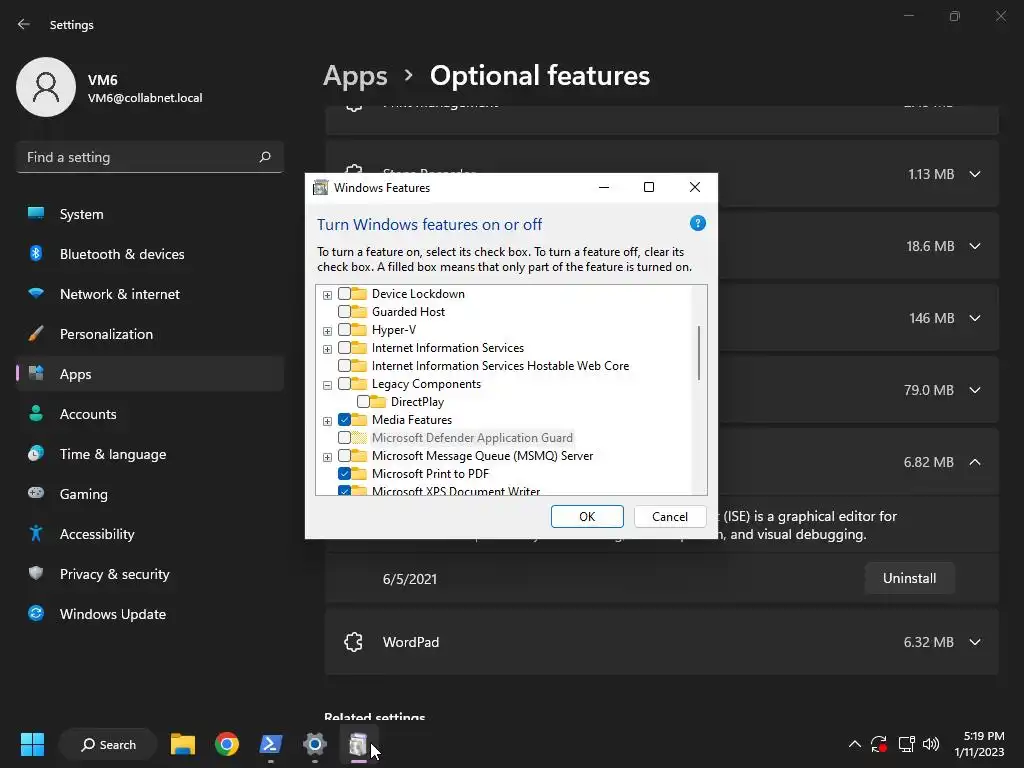
Task: Expand the 1.13 MB feature row chevron
Action: [975, 174]
